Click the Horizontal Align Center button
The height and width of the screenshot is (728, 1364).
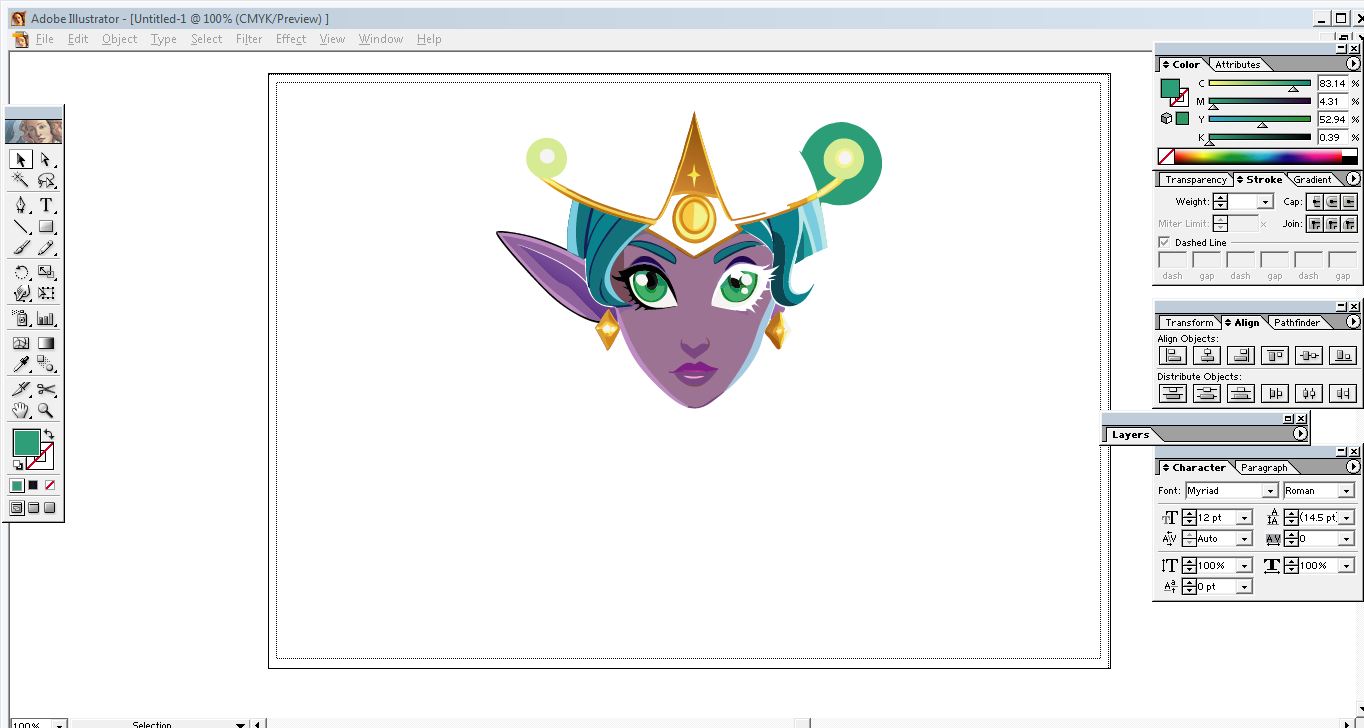point(1207,355)
